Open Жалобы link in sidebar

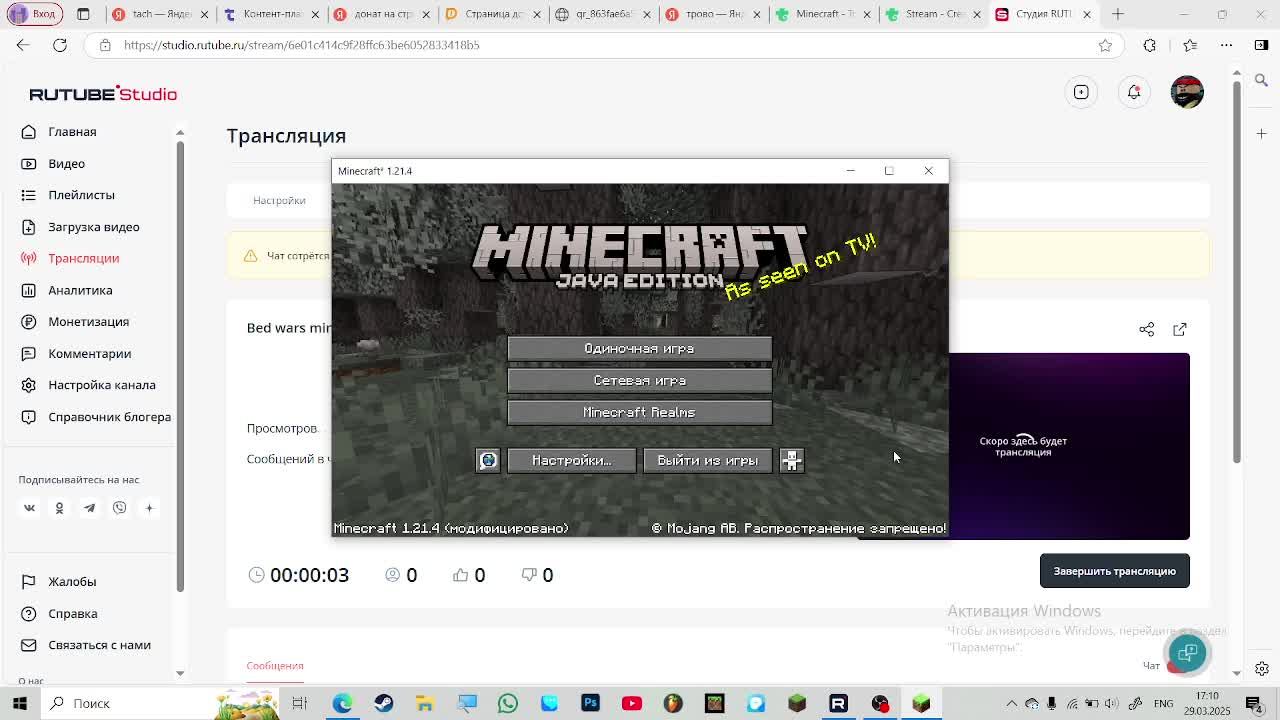[72, 582]
